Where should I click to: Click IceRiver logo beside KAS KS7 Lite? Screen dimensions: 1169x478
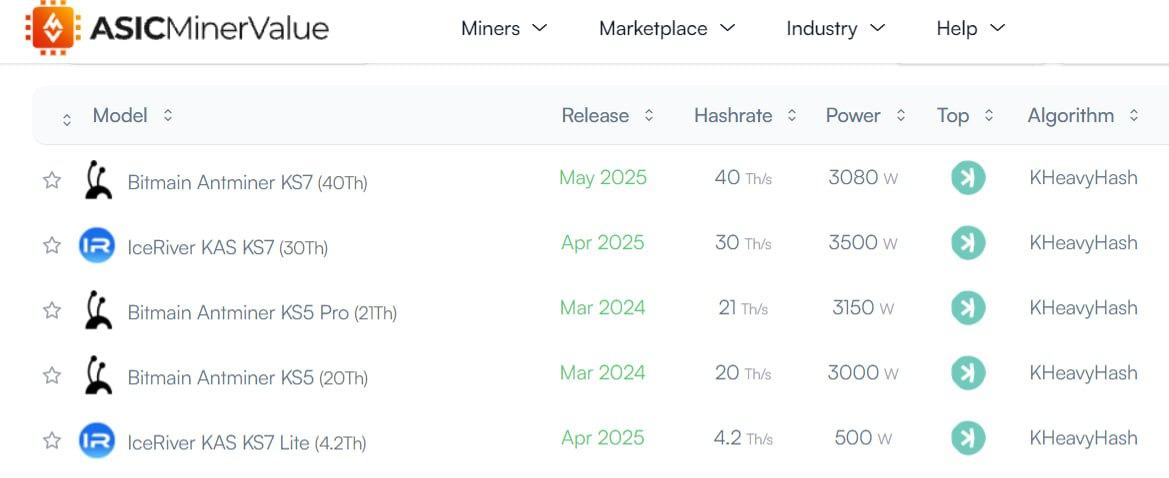tap(97, 440)
